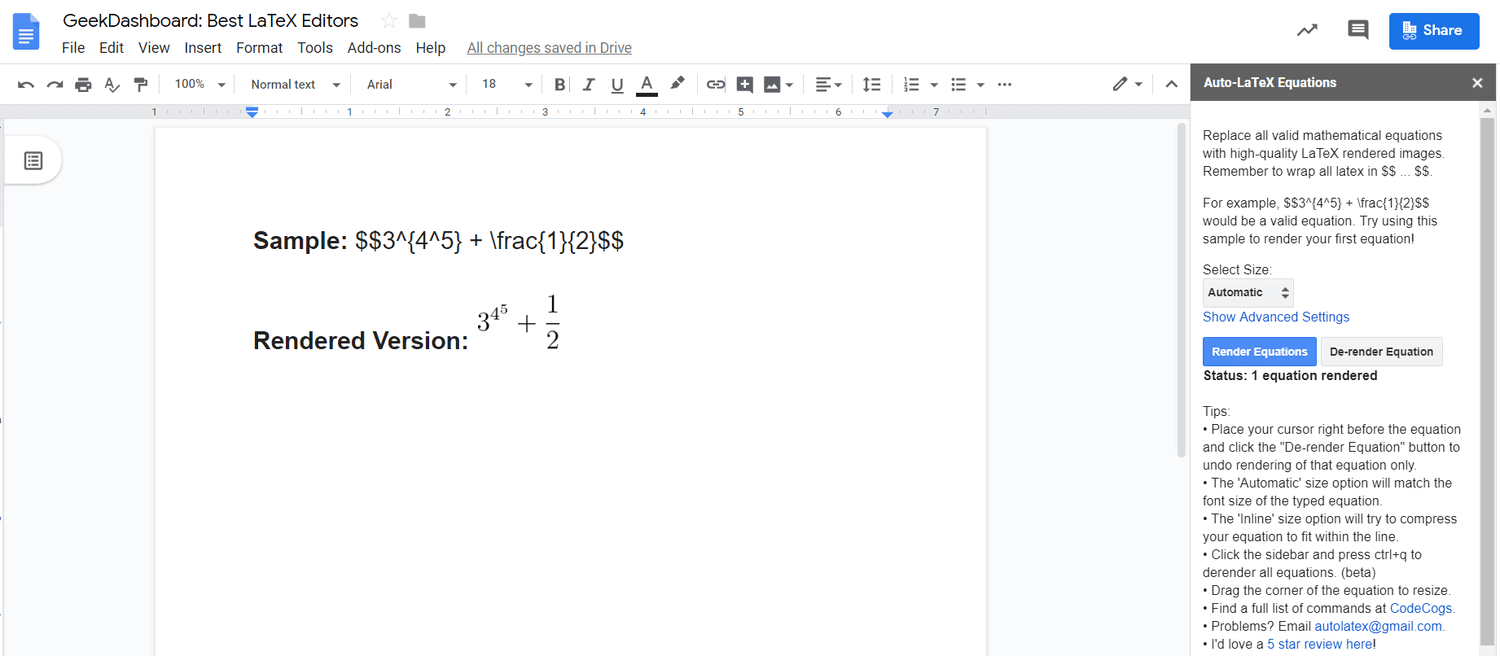
Task: Star the document
Action: [389, 21]
